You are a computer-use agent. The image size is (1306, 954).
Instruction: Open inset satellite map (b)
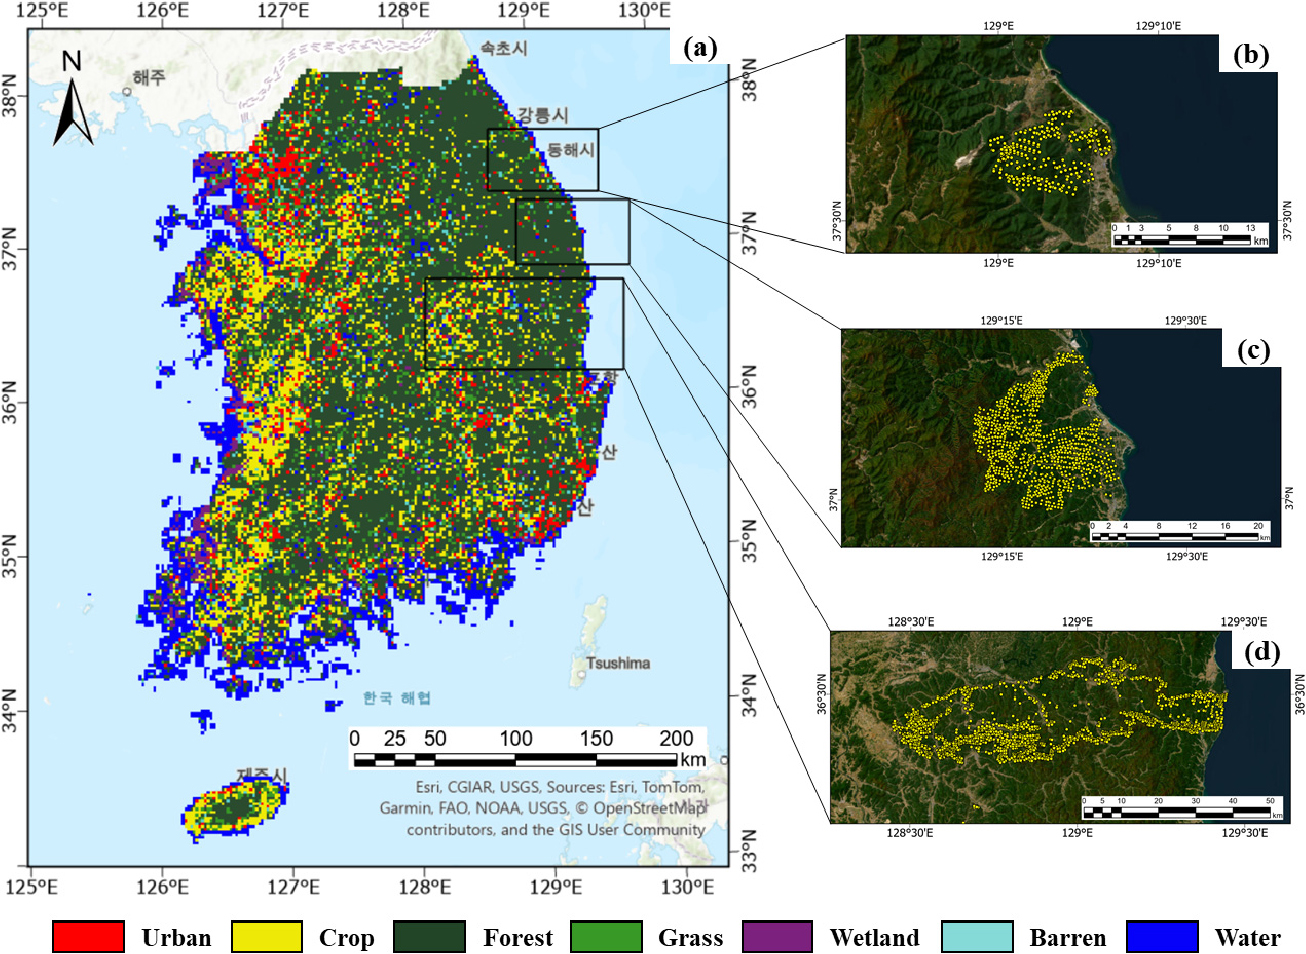coord(1060,145)
